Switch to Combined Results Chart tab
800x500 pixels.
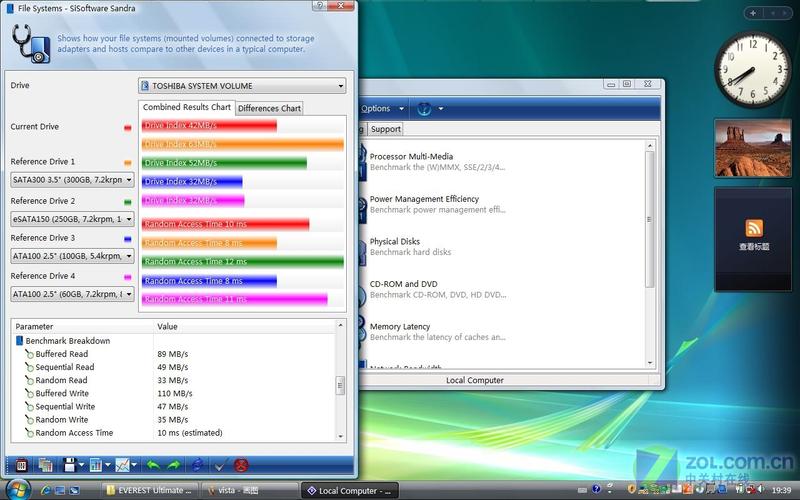187,107
